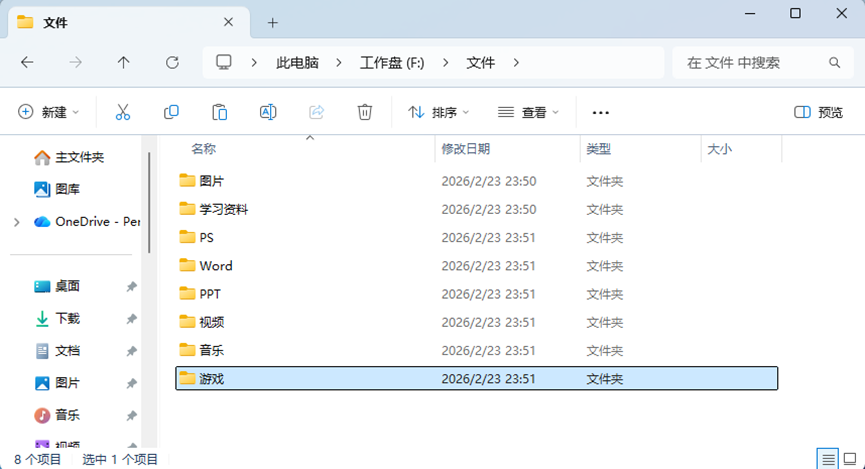Click the Paste clipboard icon
865x469 pixels.
(x=220, y=112)
